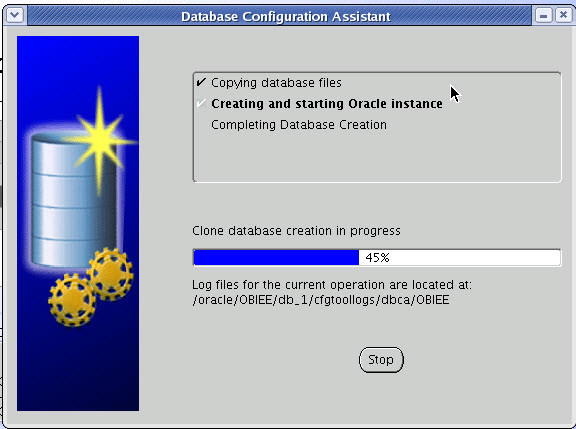Click the log path /oracle/OBIEE/db_1/cfgtoollogs/dbca/OBIEE
Screen dimensions: 576x429
tap(321, 300)
